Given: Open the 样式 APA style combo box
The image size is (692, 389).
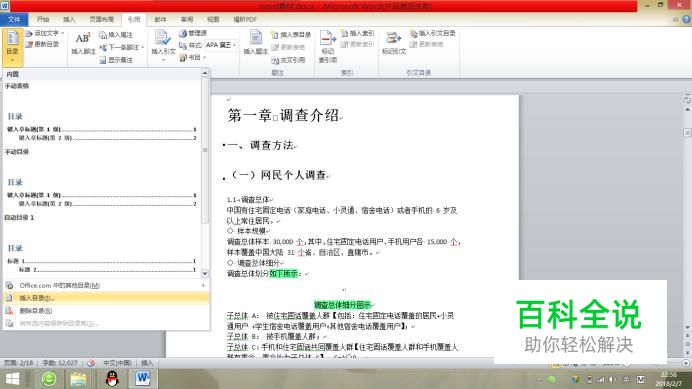Looking at the screenshot, I should (x=221, y=45).
